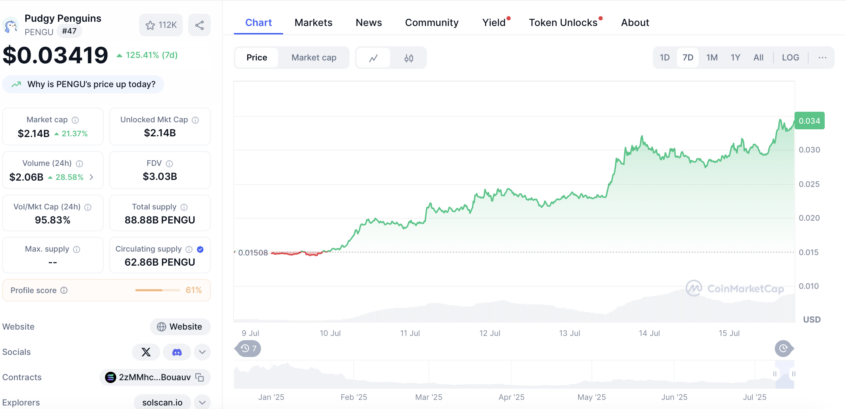850x409 pixels.
Task: Open Volume (24h) details arrow
Action: pos(91,177)
